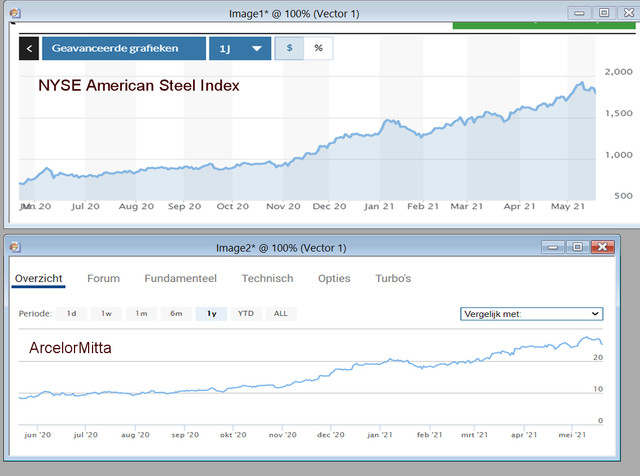
Task: Minimize the Image1 window
Action: point(579,13)
